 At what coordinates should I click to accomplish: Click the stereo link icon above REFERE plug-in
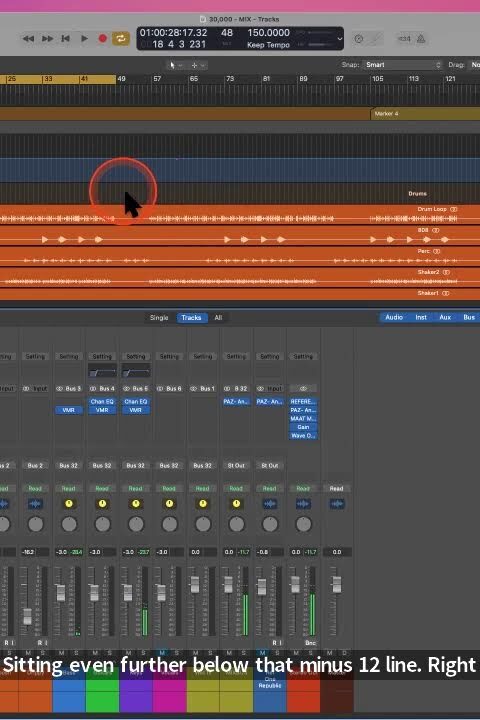pos(303,388)
